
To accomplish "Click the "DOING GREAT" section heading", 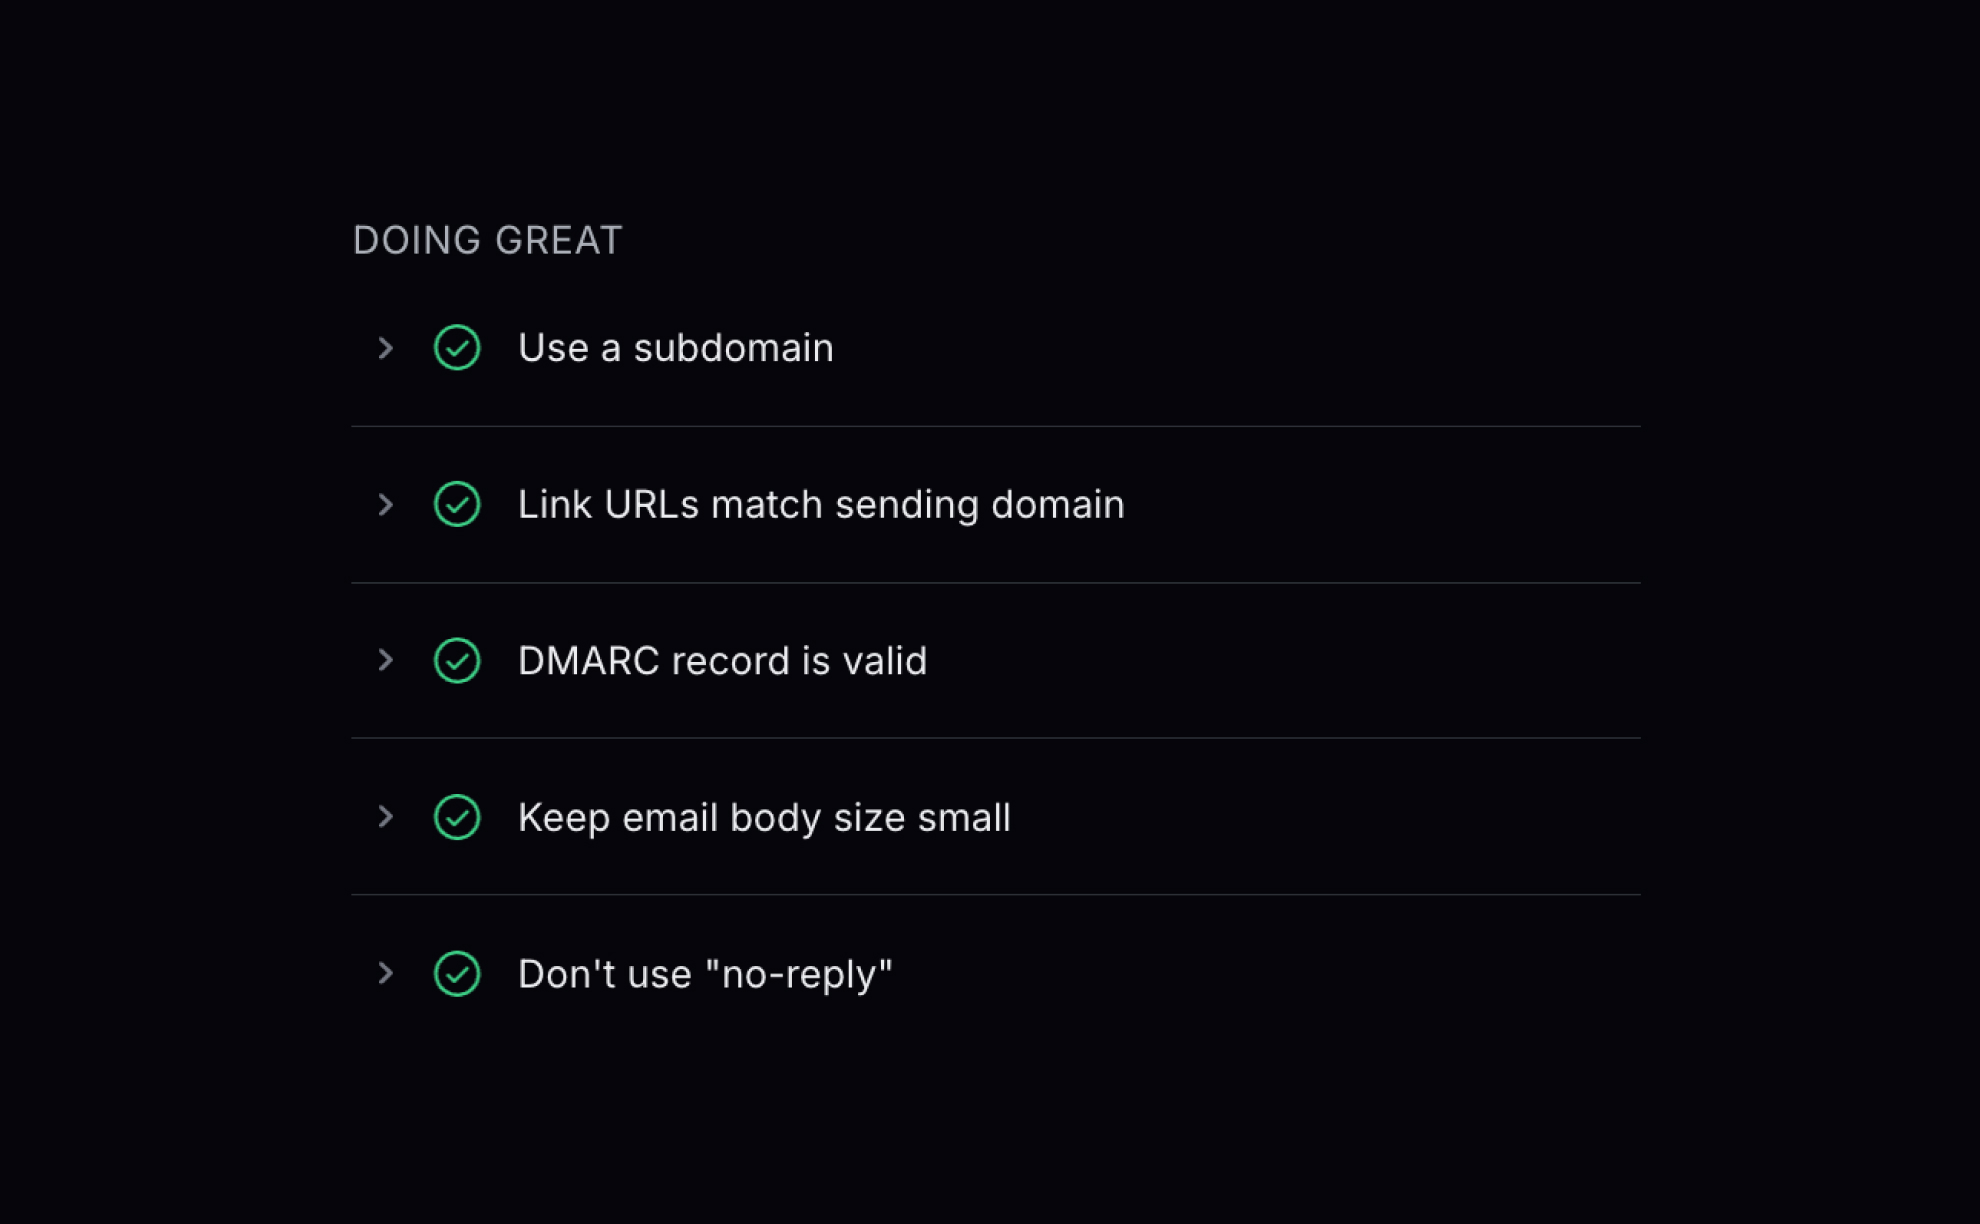I will click(488, 240).
